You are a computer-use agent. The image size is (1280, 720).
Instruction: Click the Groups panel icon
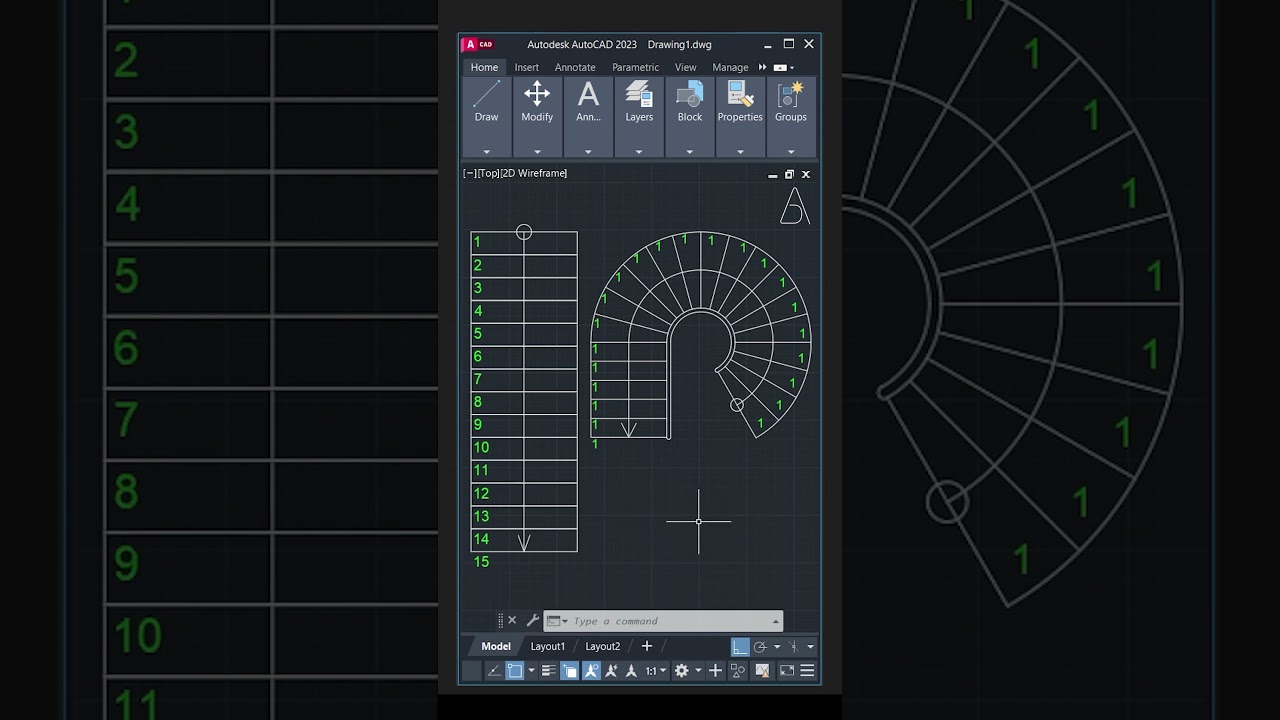point(790,103)
